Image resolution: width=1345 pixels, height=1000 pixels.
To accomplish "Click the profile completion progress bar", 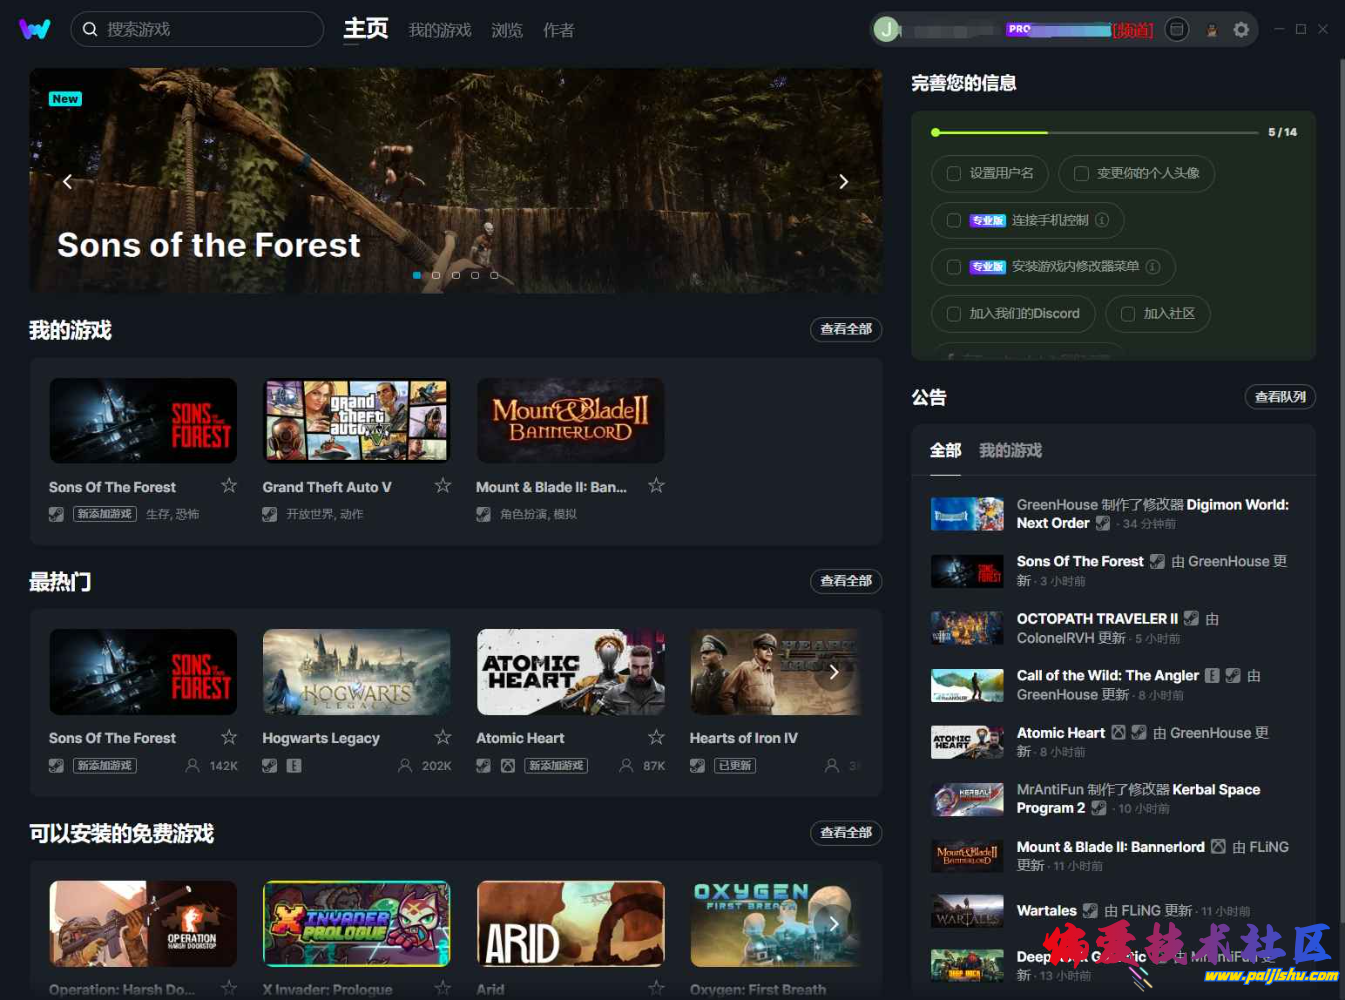I will [x=1095, y=132].
